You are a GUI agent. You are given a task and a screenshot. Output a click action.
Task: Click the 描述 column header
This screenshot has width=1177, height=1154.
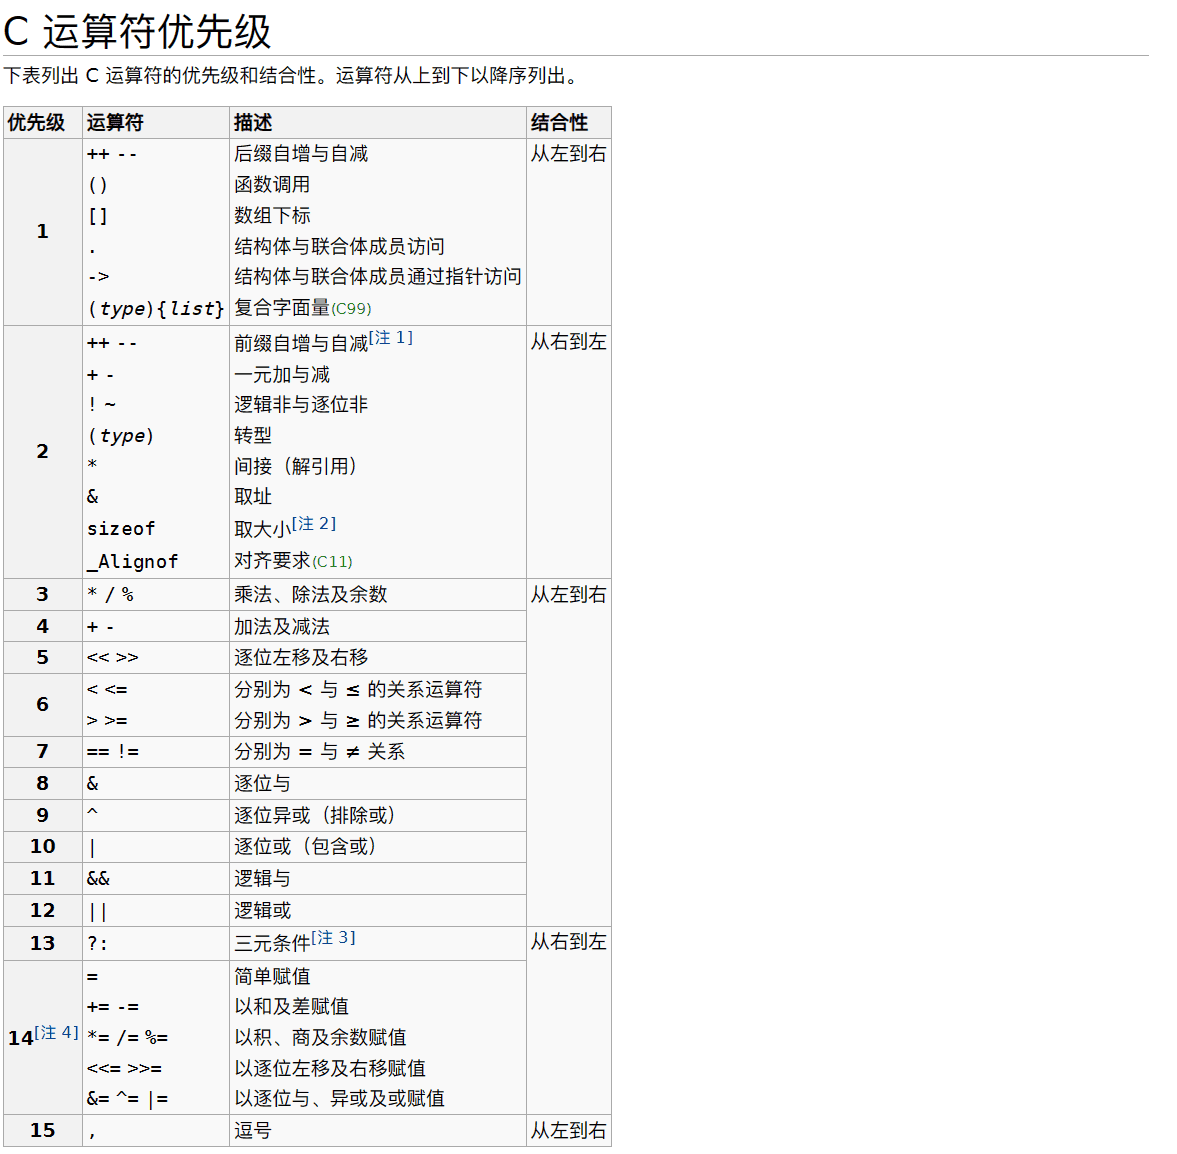pos(378,122)
